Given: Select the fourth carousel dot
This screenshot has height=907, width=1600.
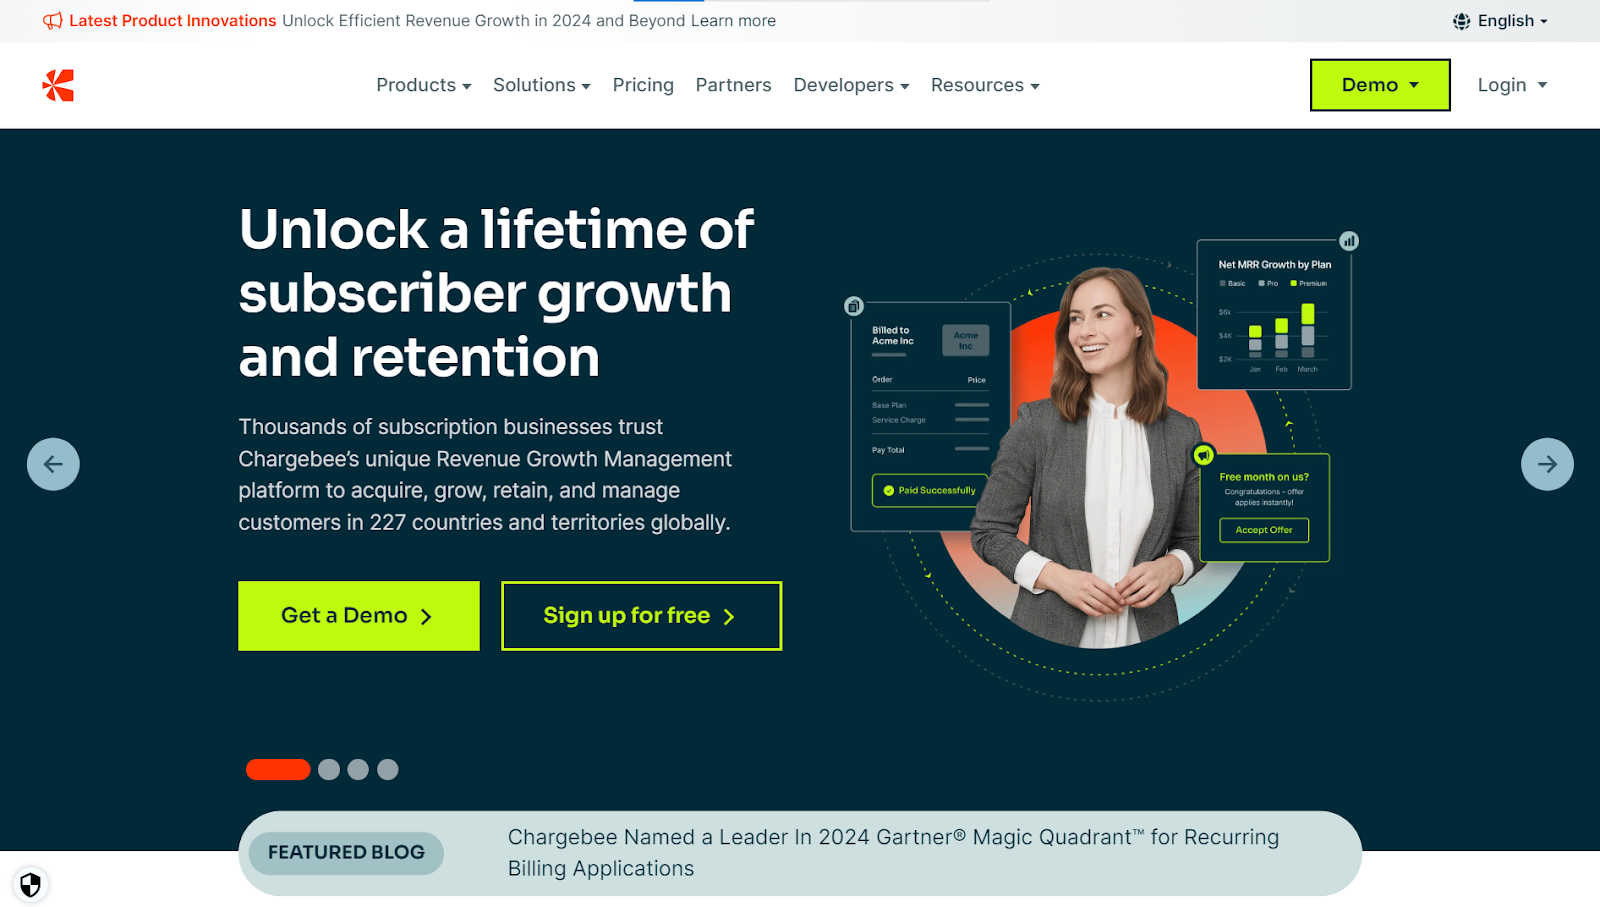Looking at the screenshot, I should tap(388, 769).
